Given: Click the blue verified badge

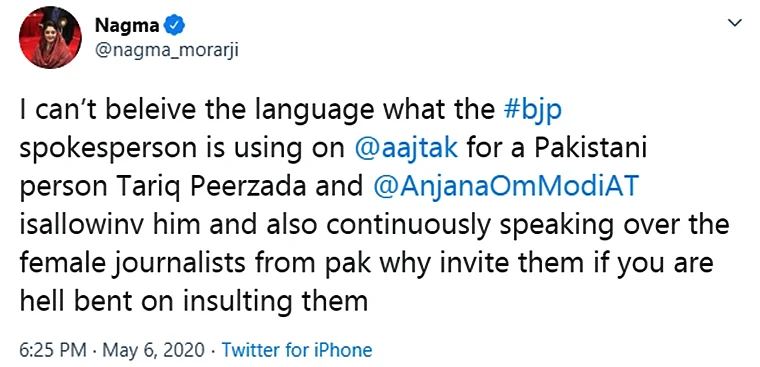Looking at the screenshot, I should click(x=174, y=25).
